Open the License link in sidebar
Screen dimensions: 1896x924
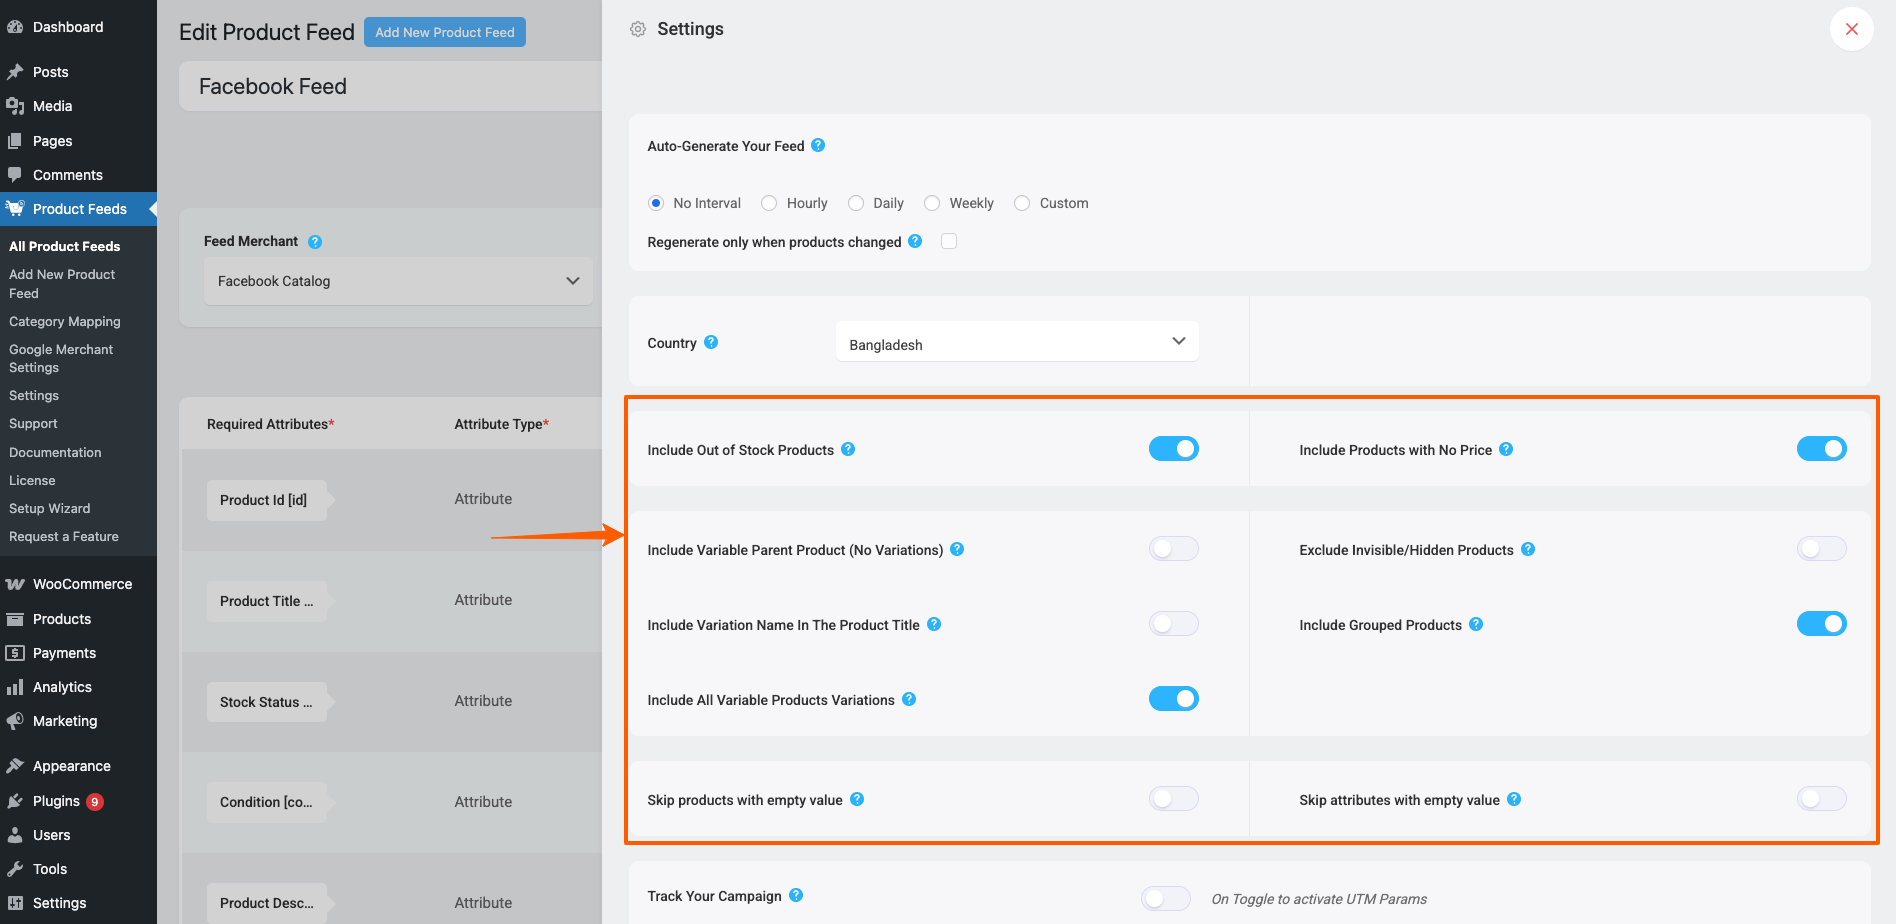coord(32,481)
